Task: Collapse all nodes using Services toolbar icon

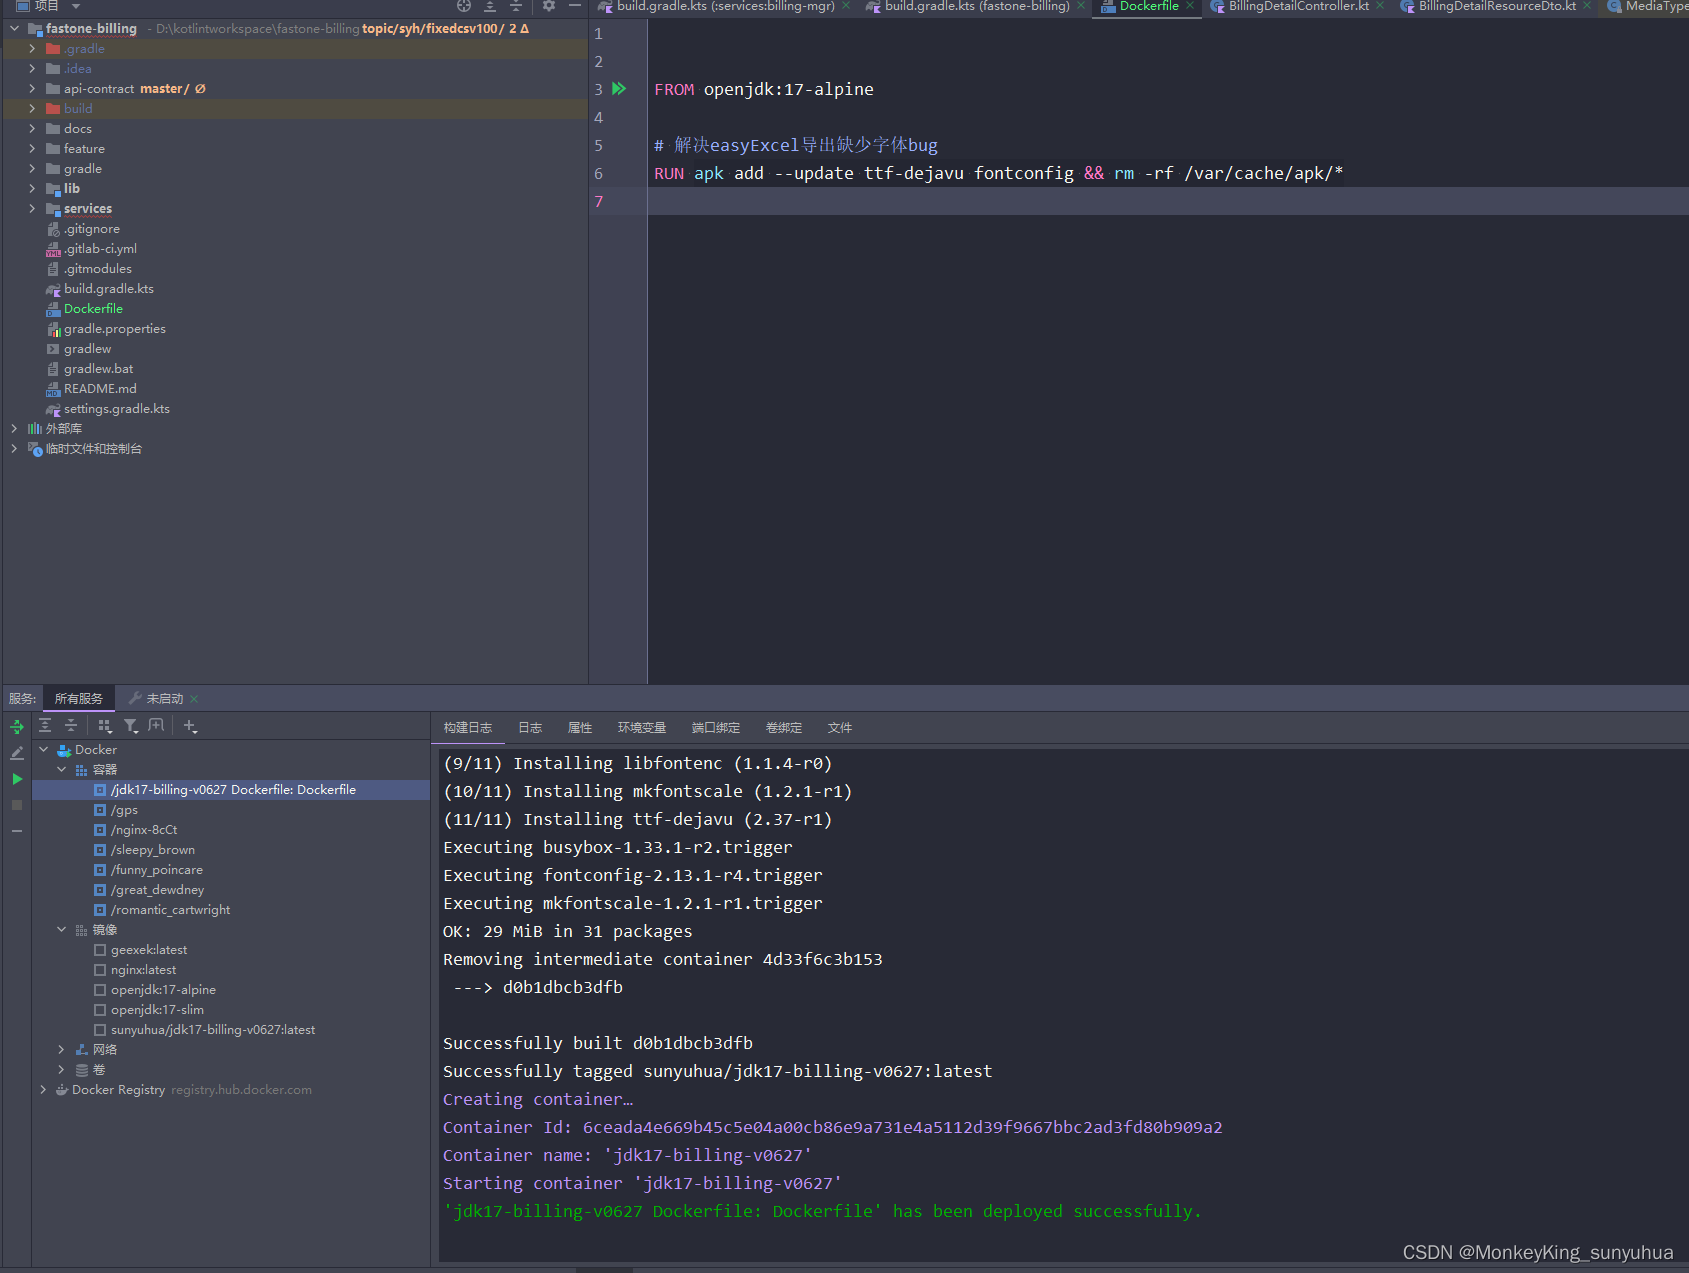Action: [x=70, y=726]
